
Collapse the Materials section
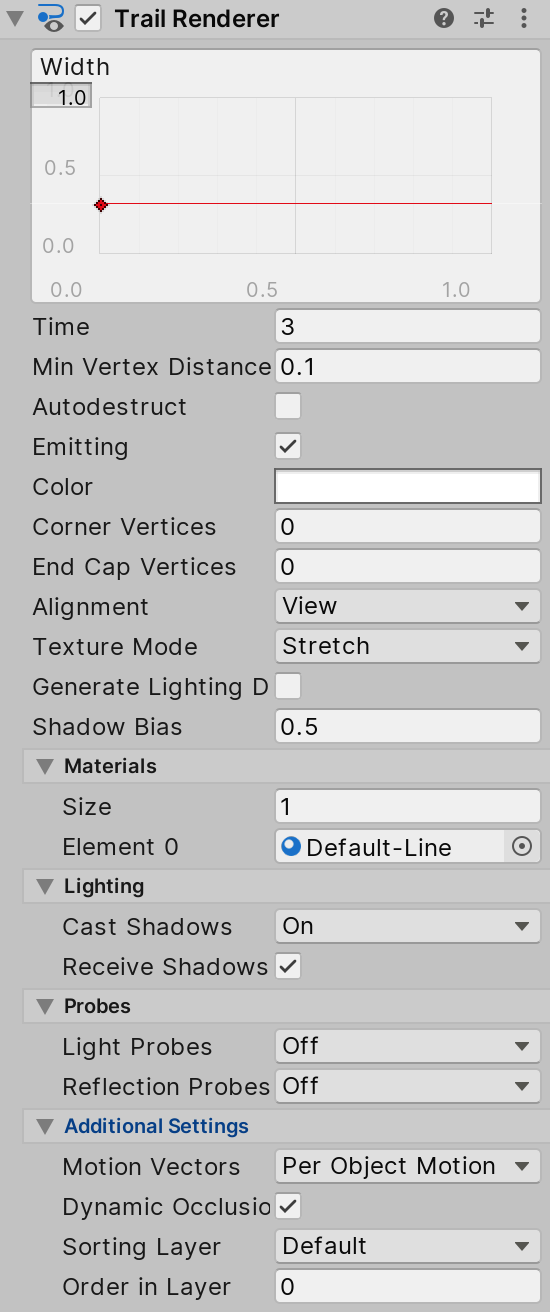(44, 766)
